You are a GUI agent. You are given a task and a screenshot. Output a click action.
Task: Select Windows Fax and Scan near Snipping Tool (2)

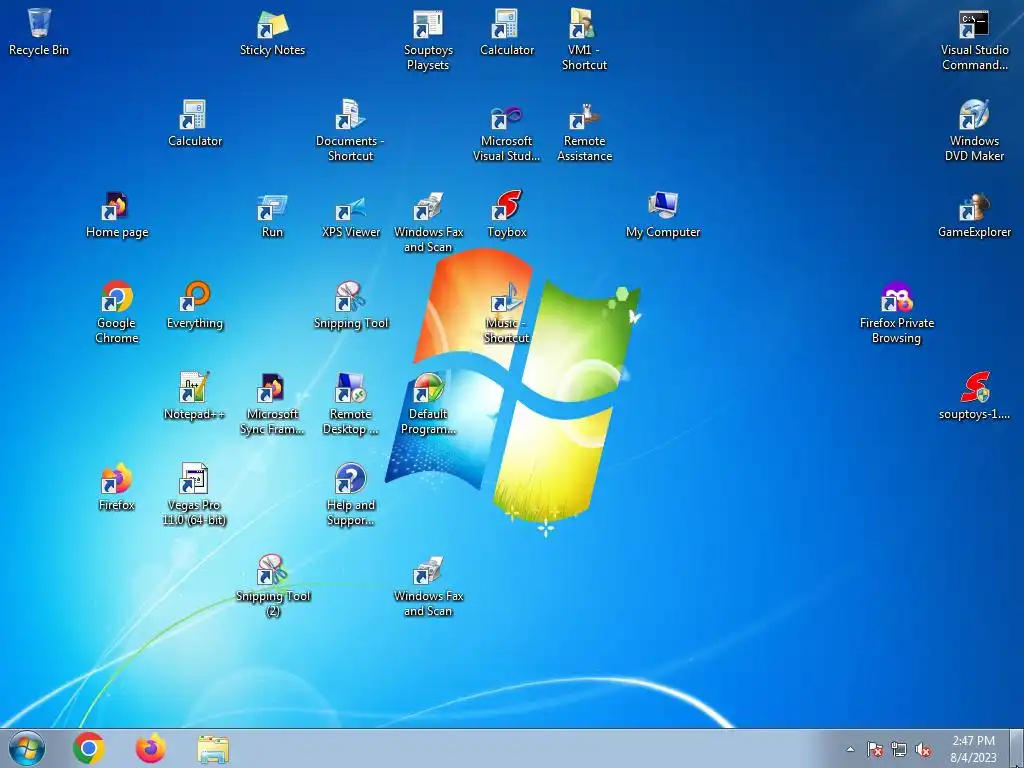pos(428,585)
